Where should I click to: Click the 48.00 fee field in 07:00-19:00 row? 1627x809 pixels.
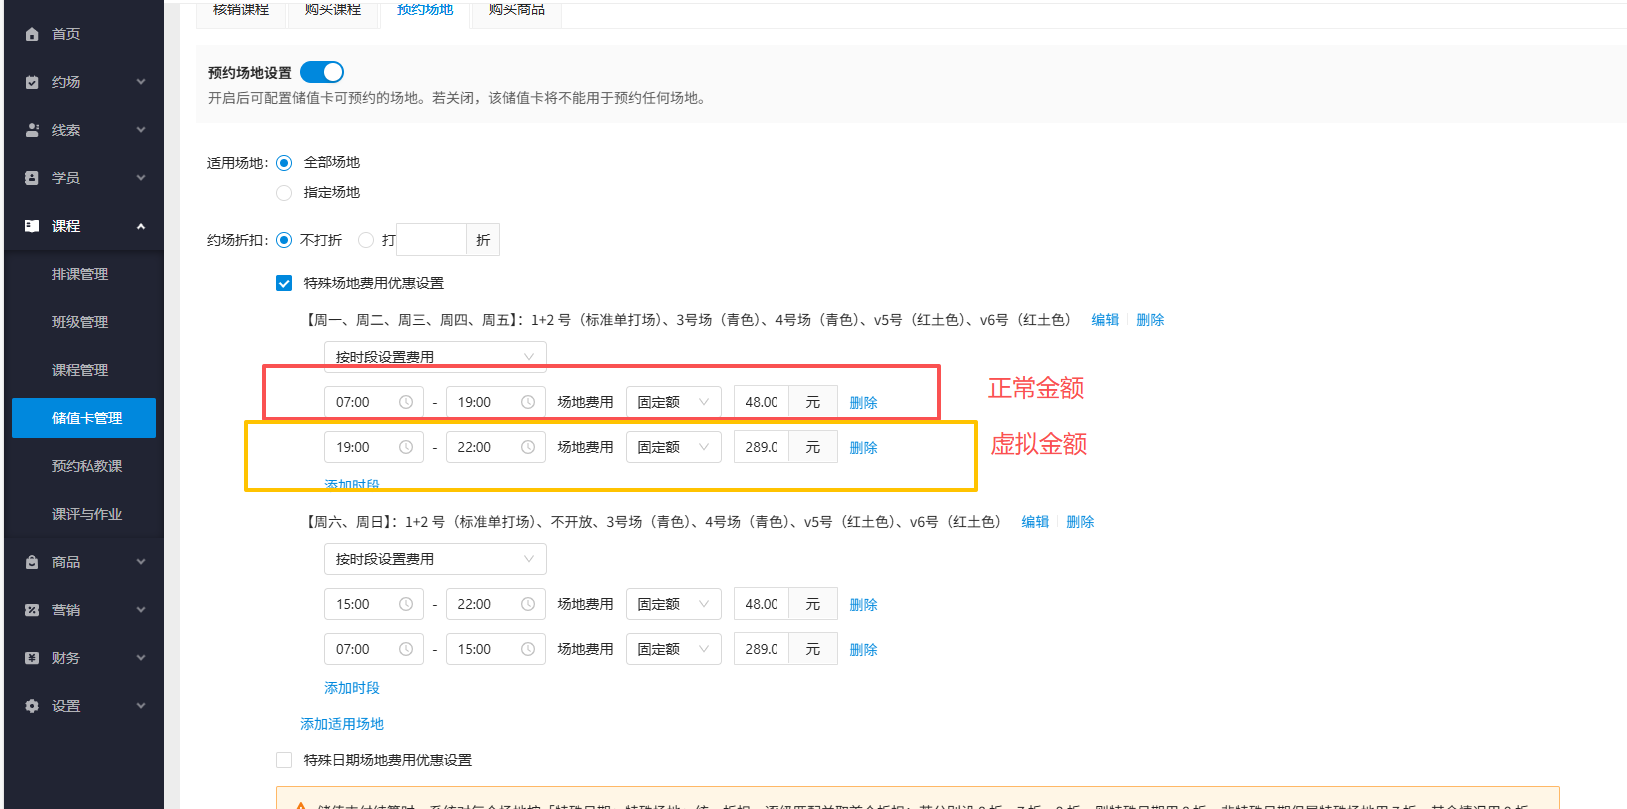coord(761,402)
